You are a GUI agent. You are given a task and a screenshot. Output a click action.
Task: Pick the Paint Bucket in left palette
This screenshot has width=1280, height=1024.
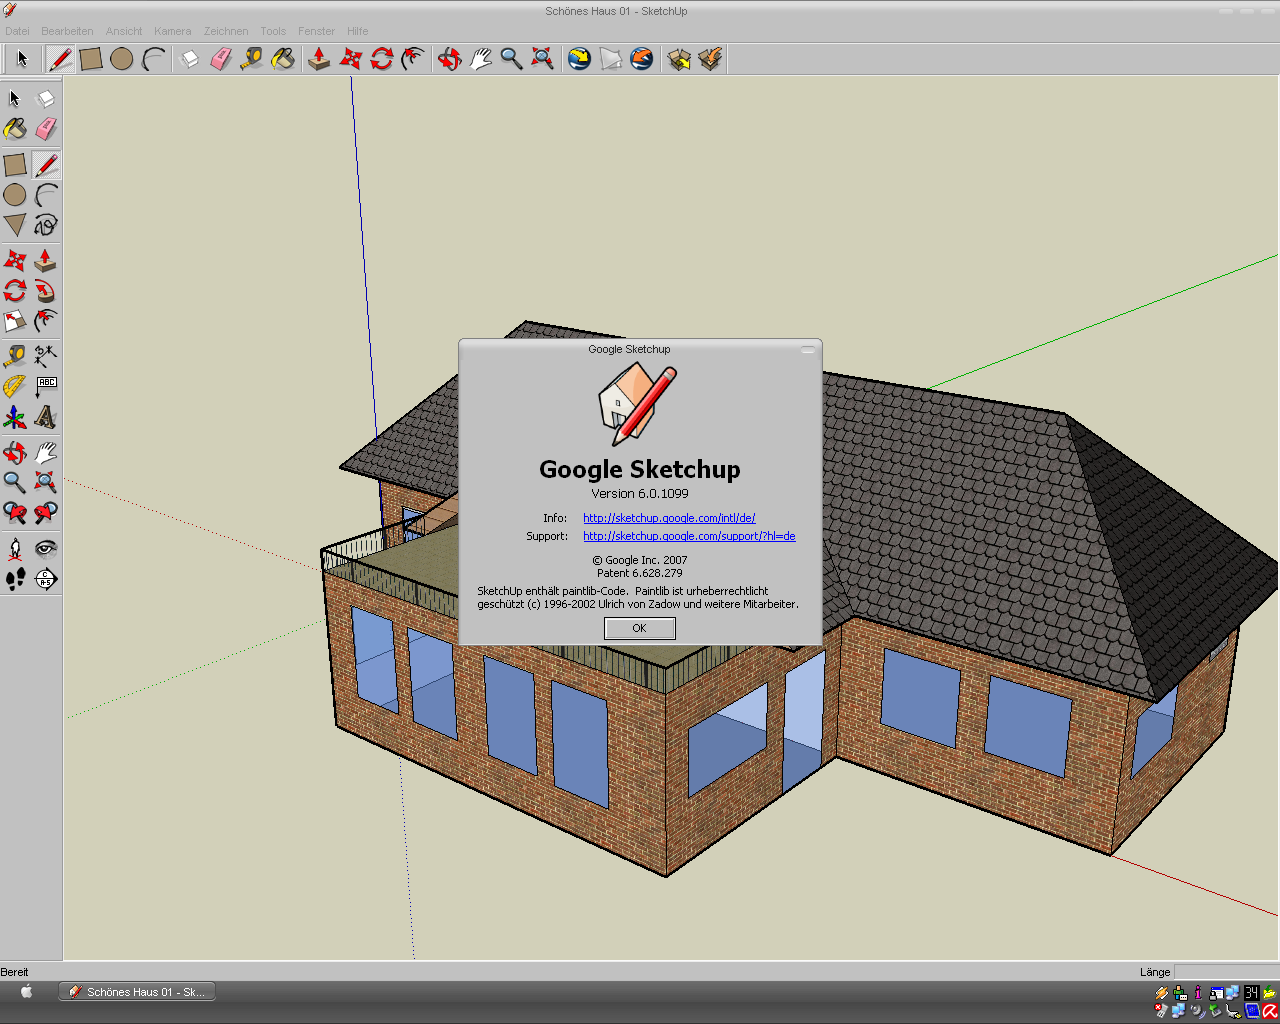pyautogui.click(x=15, y=129)
